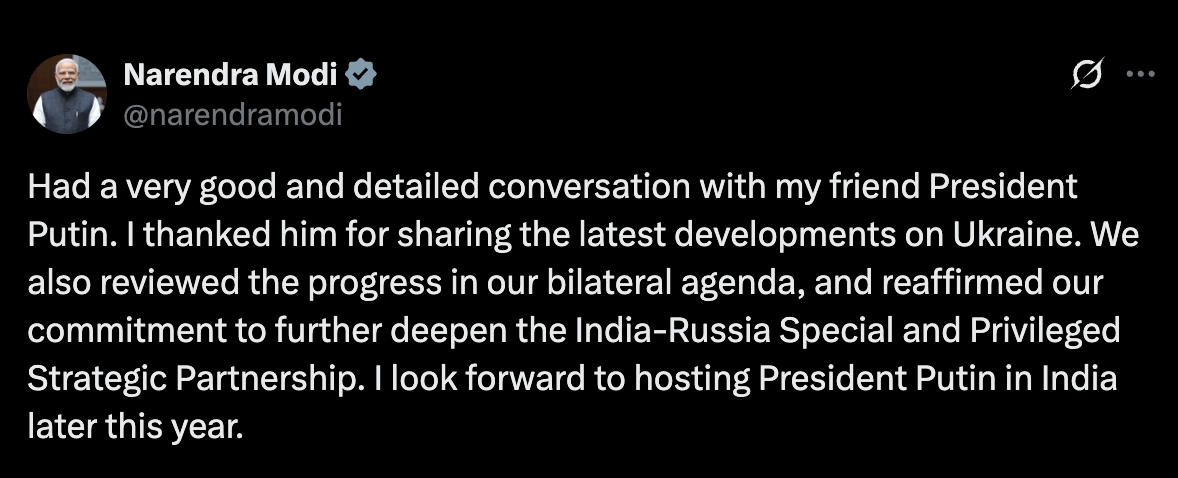Click the Narendra Modi display name
This screenshot has width=1178, height=478.
click(x=231, y=74)
